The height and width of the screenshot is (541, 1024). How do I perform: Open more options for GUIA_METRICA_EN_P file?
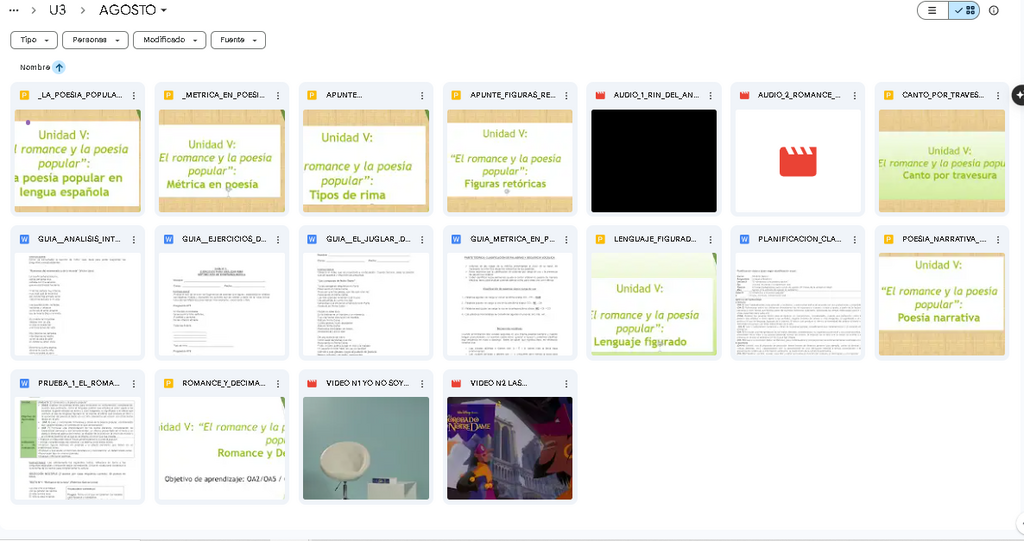click(x=566, y=240)
